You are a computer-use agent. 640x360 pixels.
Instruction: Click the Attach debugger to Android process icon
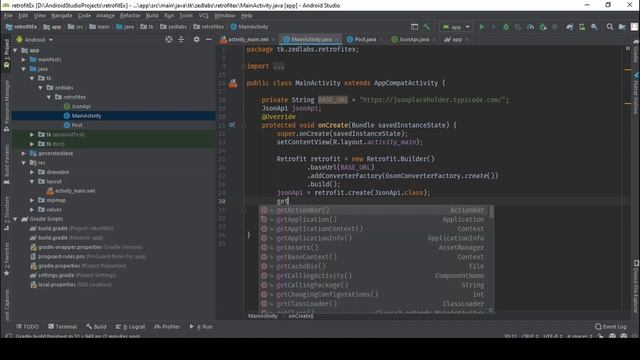(543, 27)
